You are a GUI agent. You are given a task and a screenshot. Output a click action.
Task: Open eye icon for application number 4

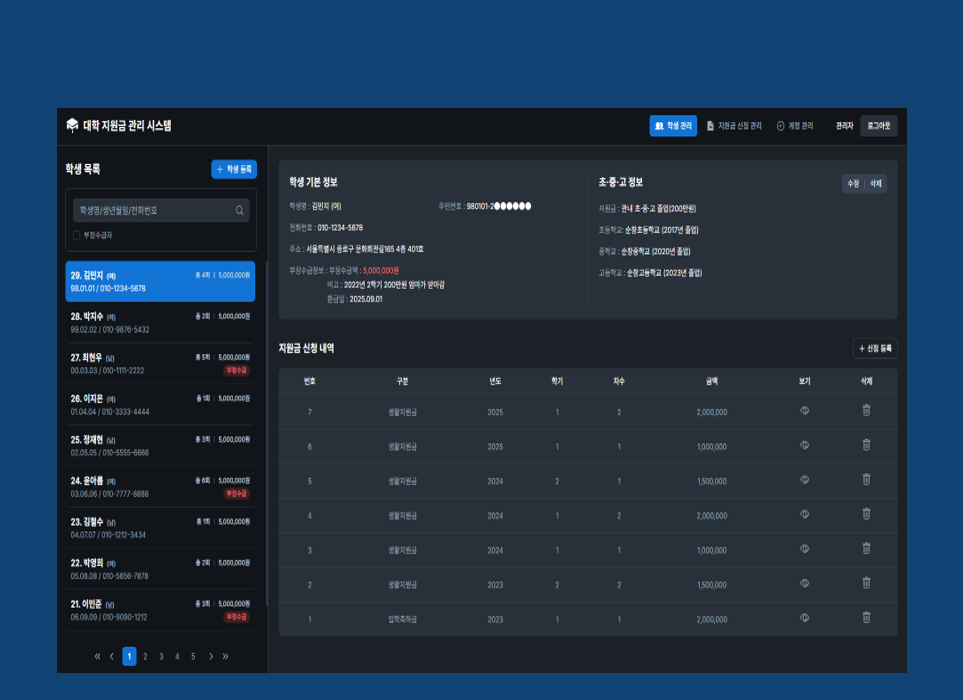click(x=804, y=515)
